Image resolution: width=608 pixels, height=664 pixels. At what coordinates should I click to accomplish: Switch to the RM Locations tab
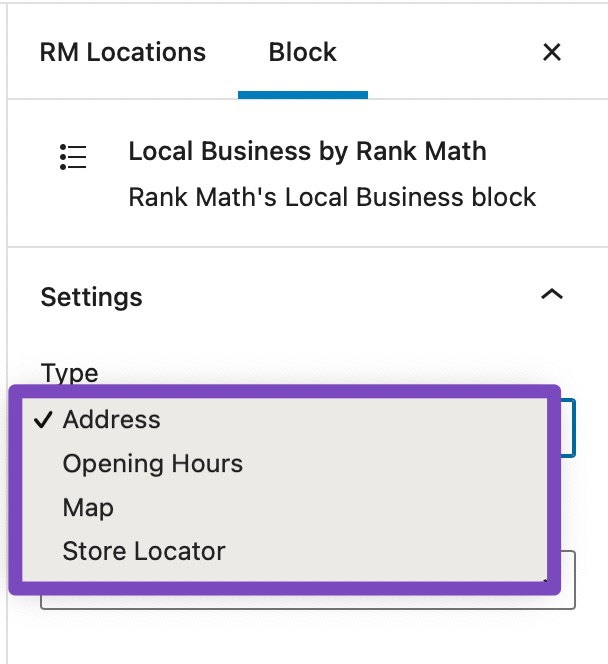123,53
